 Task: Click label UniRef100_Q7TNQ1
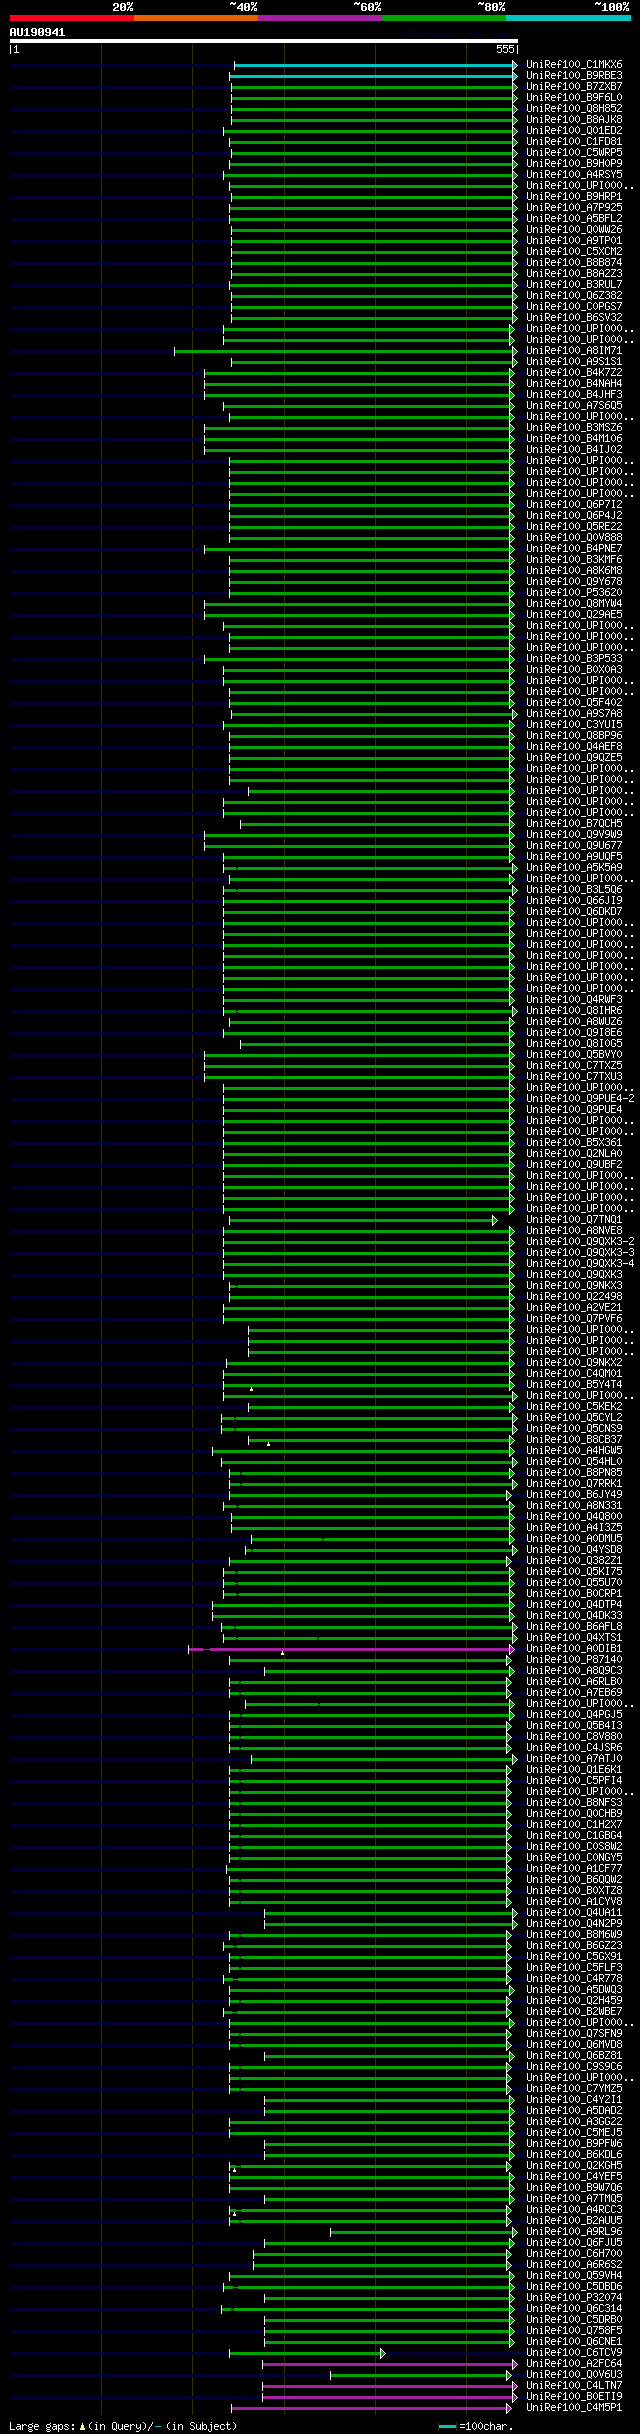[x=574, y=1220]
